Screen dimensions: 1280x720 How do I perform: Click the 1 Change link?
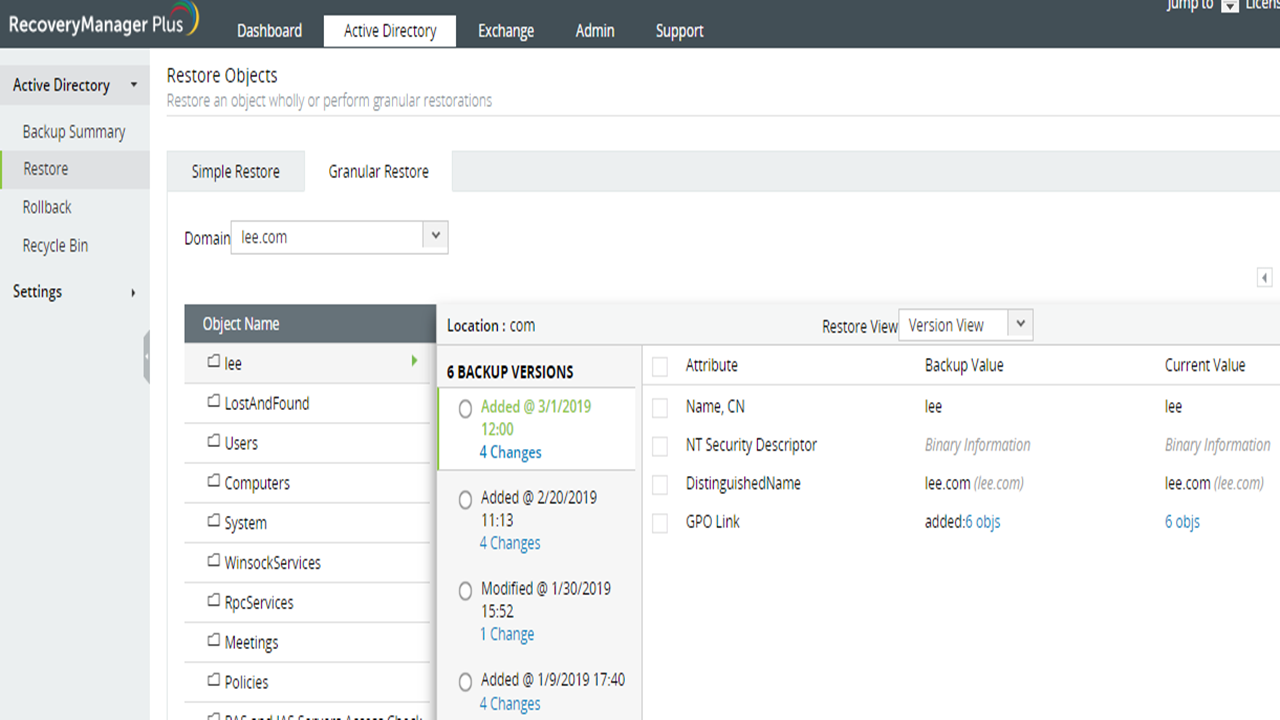click(506, 634)
